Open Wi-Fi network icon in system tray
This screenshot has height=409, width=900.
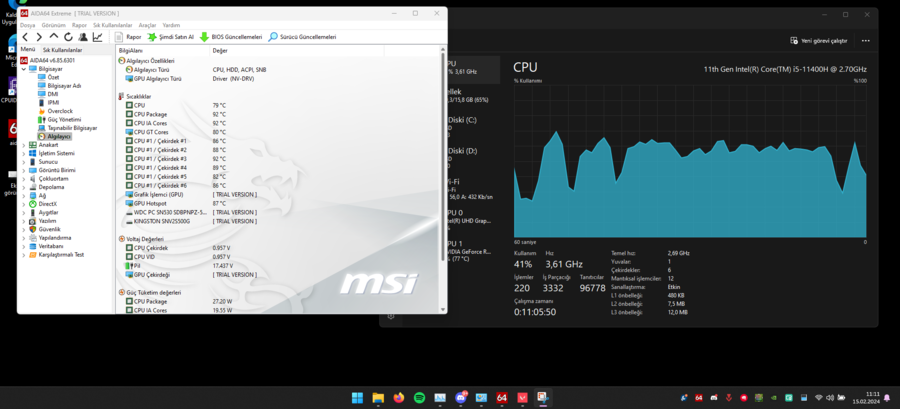pos(819,398)
